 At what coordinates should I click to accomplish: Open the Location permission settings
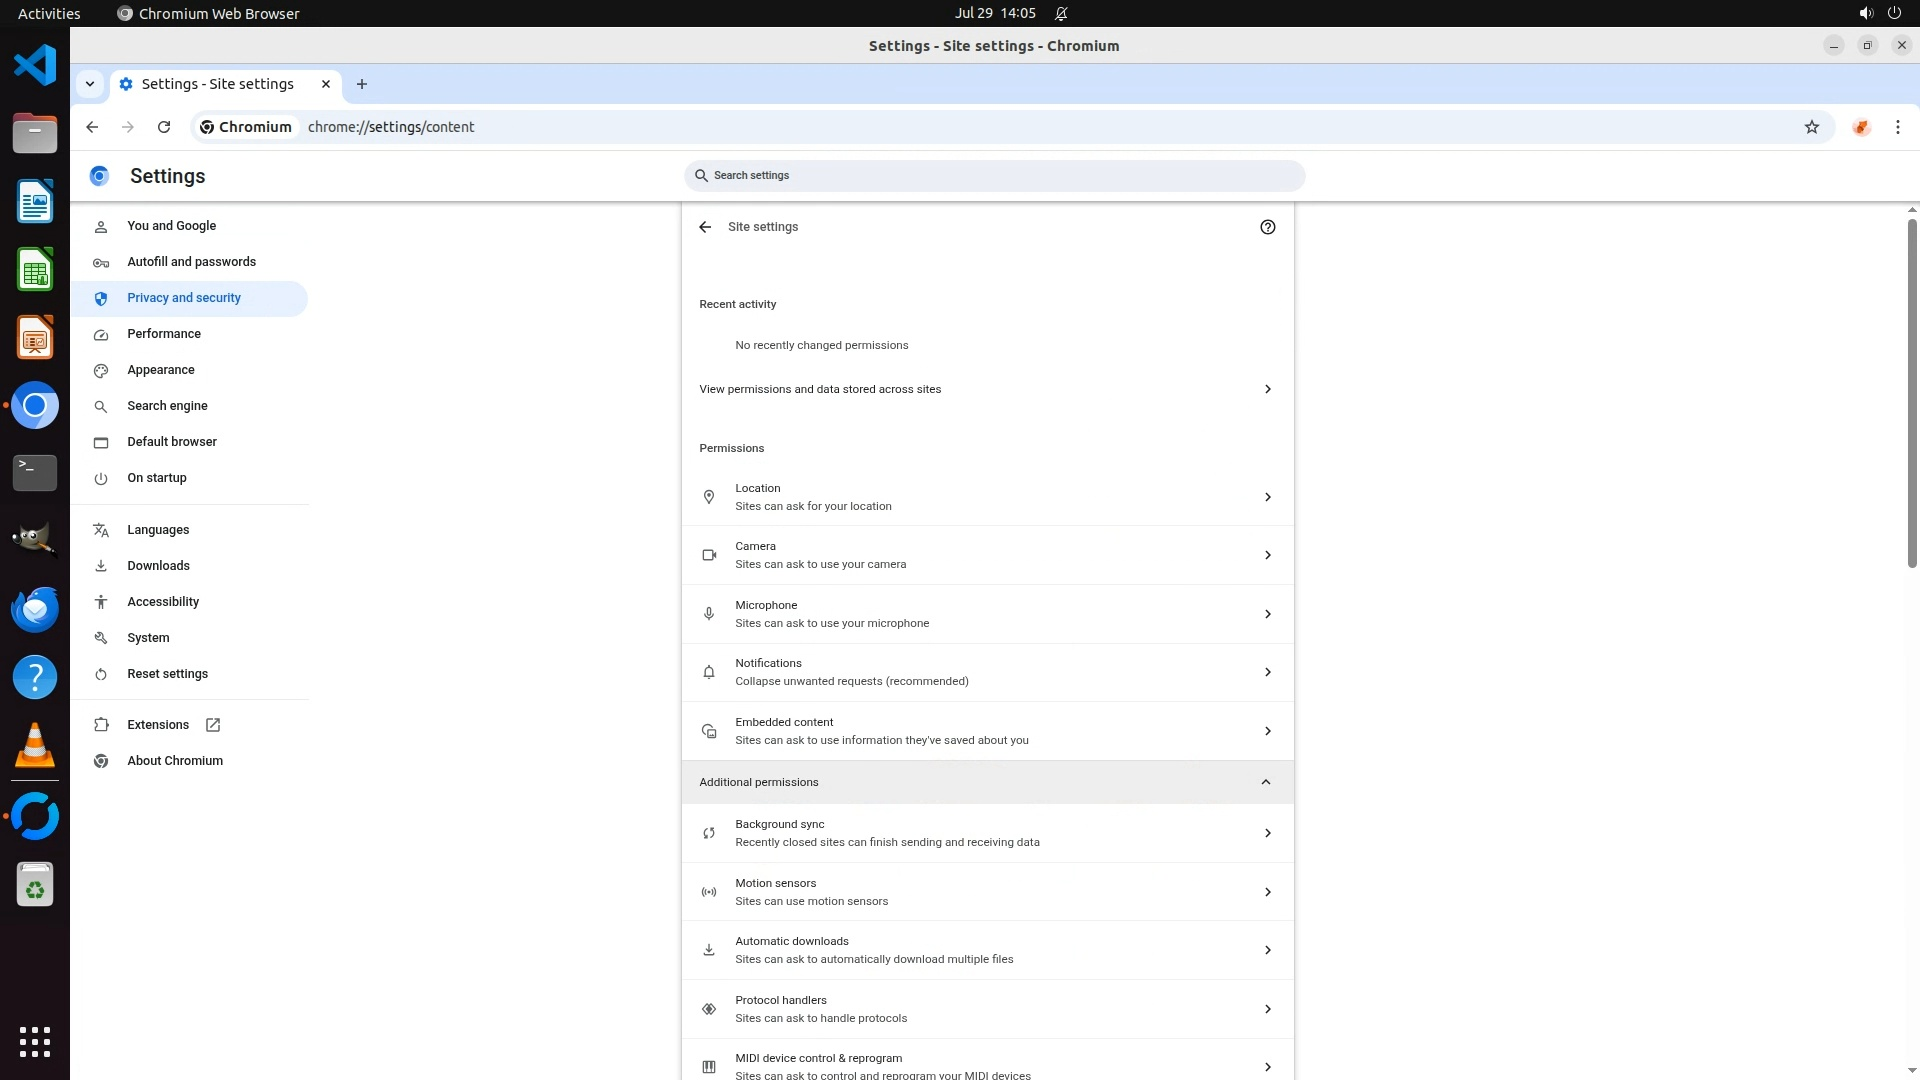click(987, 497)
